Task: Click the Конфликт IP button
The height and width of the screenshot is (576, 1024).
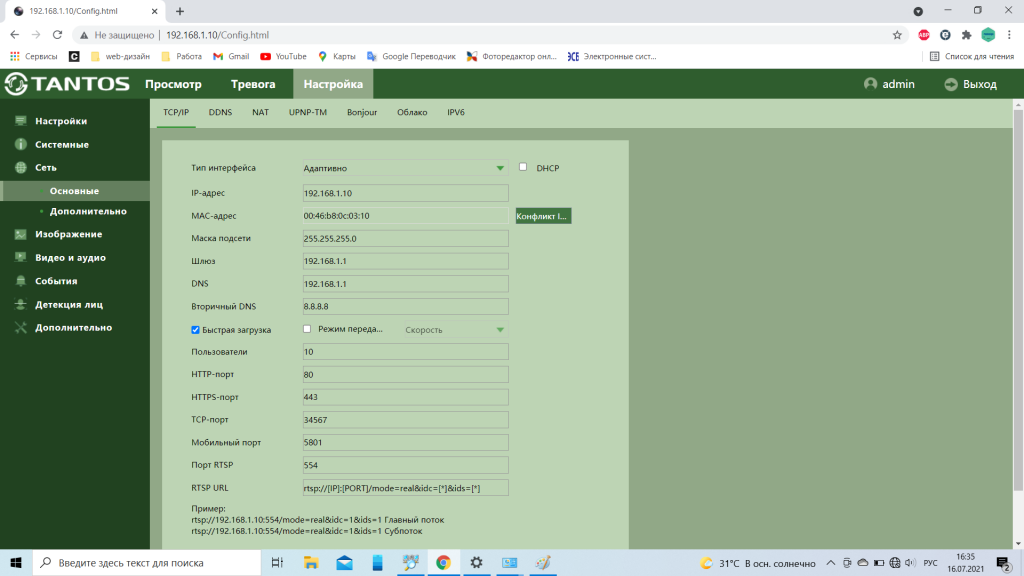Action: point(542,216)
